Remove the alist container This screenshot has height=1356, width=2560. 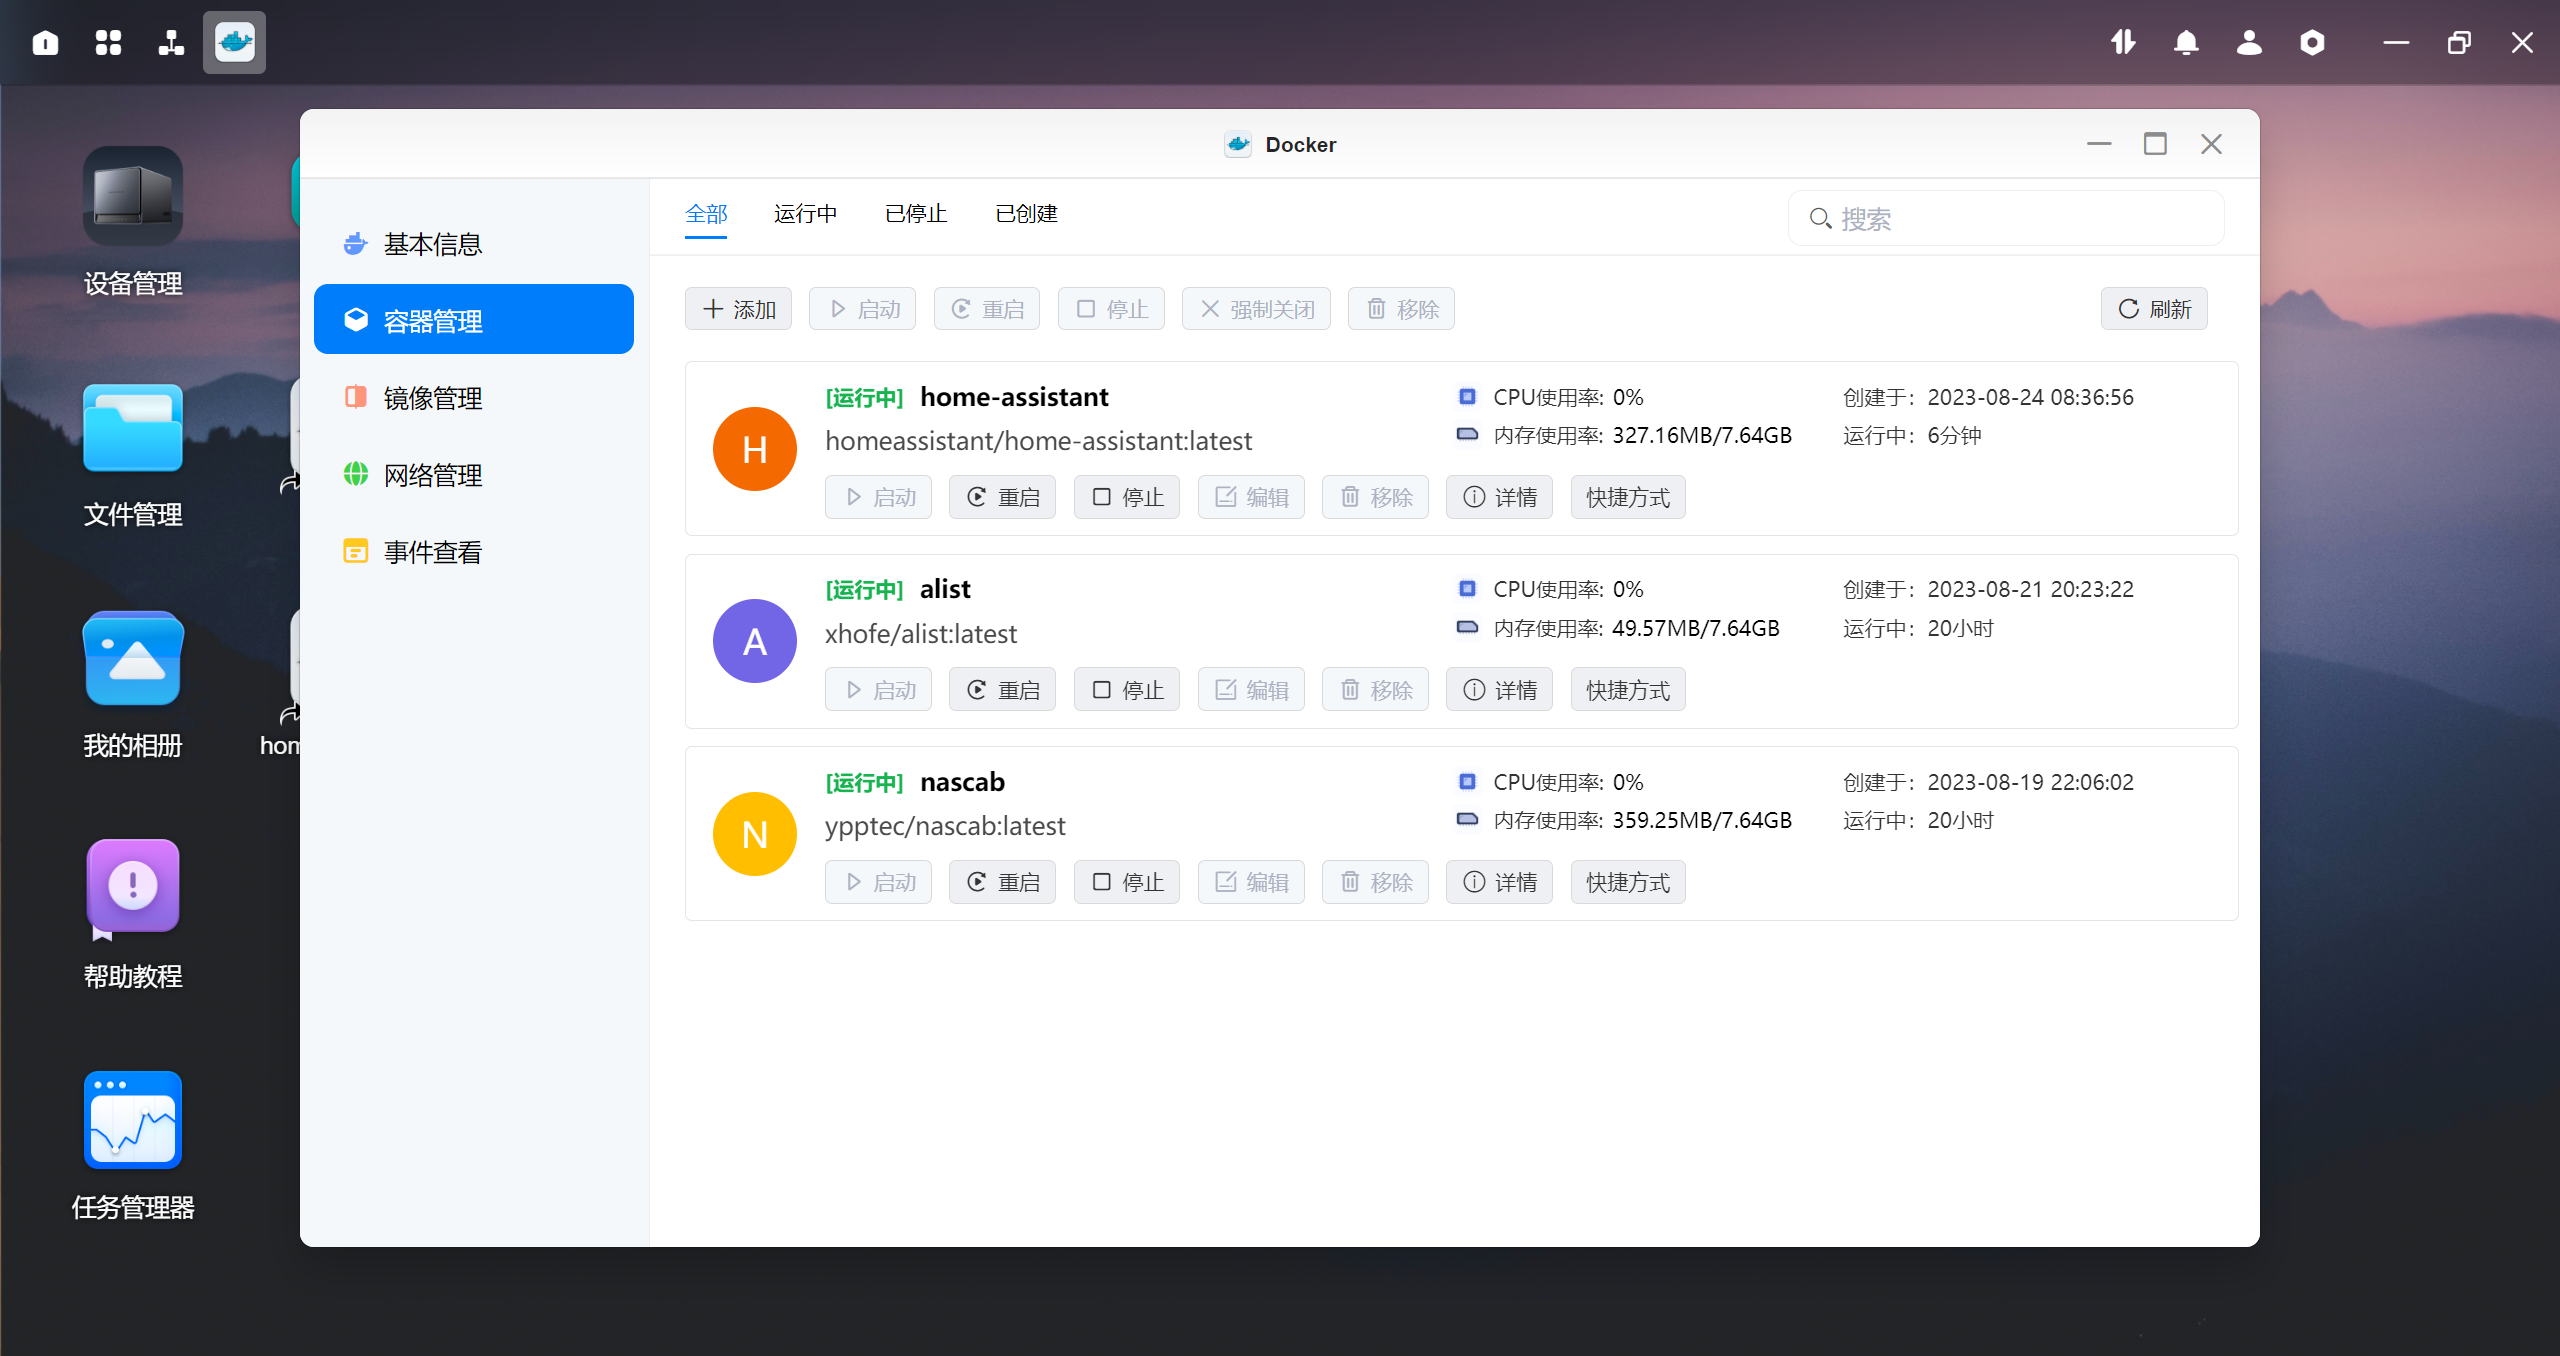(1375, 690)
